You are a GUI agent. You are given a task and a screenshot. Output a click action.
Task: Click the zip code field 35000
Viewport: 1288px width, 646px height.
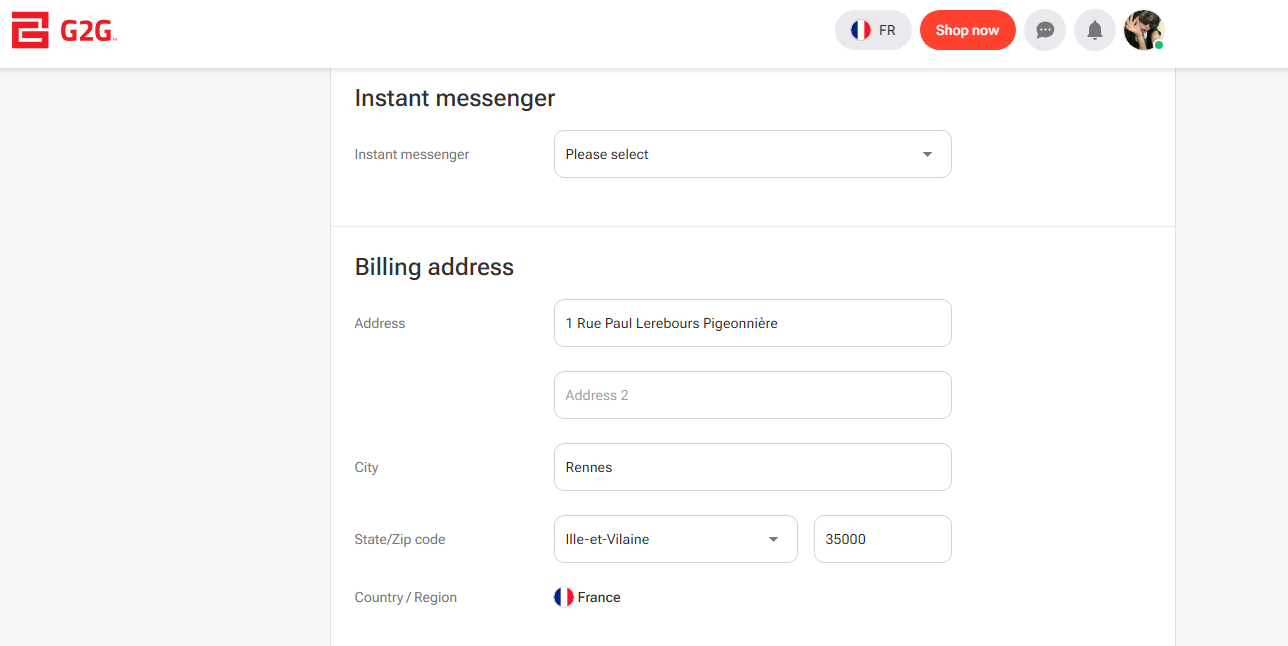(x=882, y=539)
